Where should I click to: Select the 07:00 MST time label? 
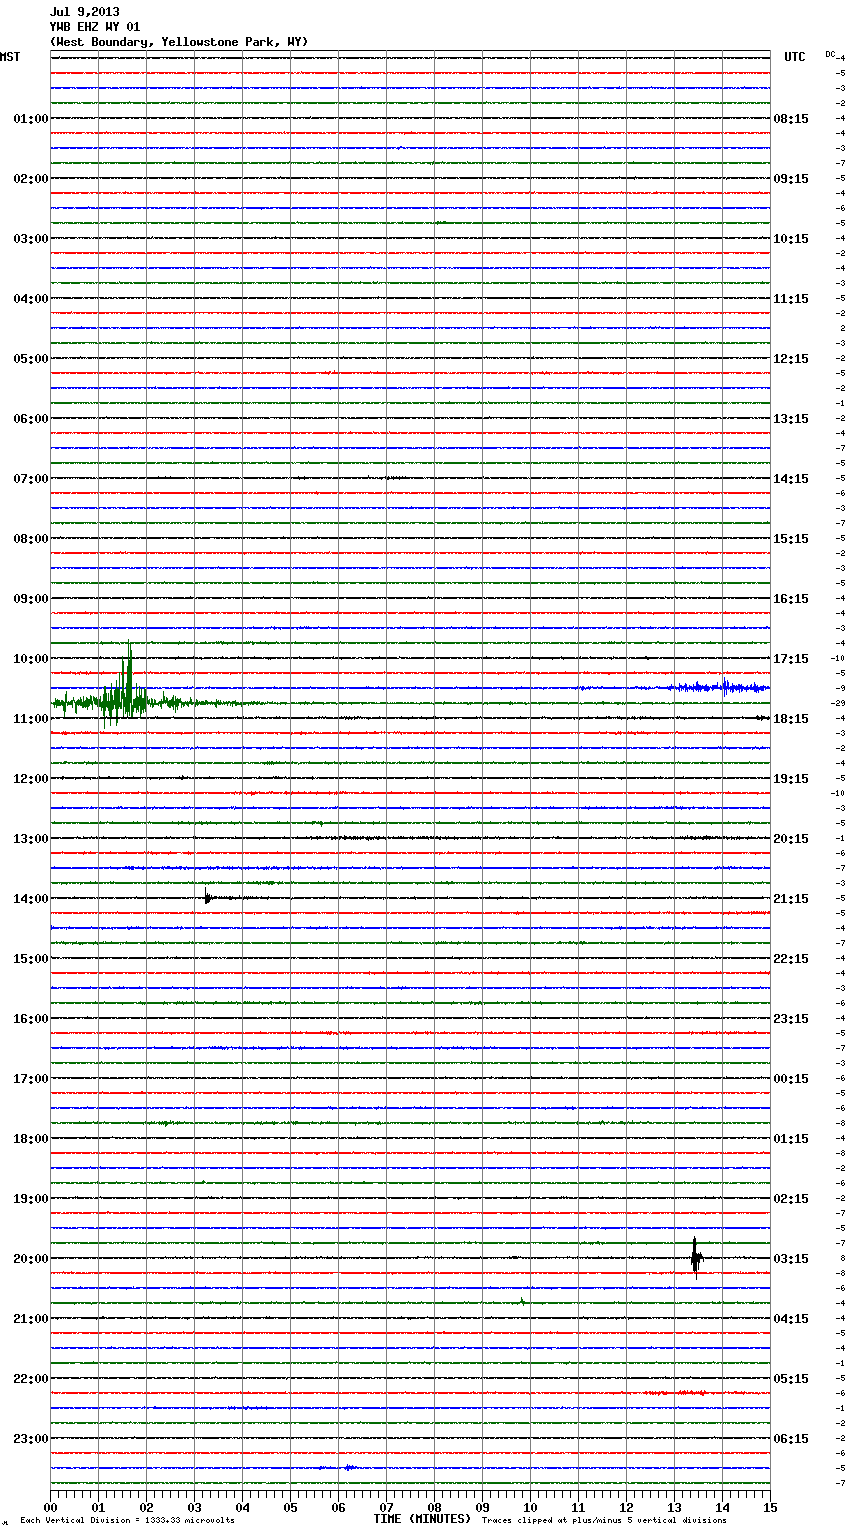[x=30, y=479]
